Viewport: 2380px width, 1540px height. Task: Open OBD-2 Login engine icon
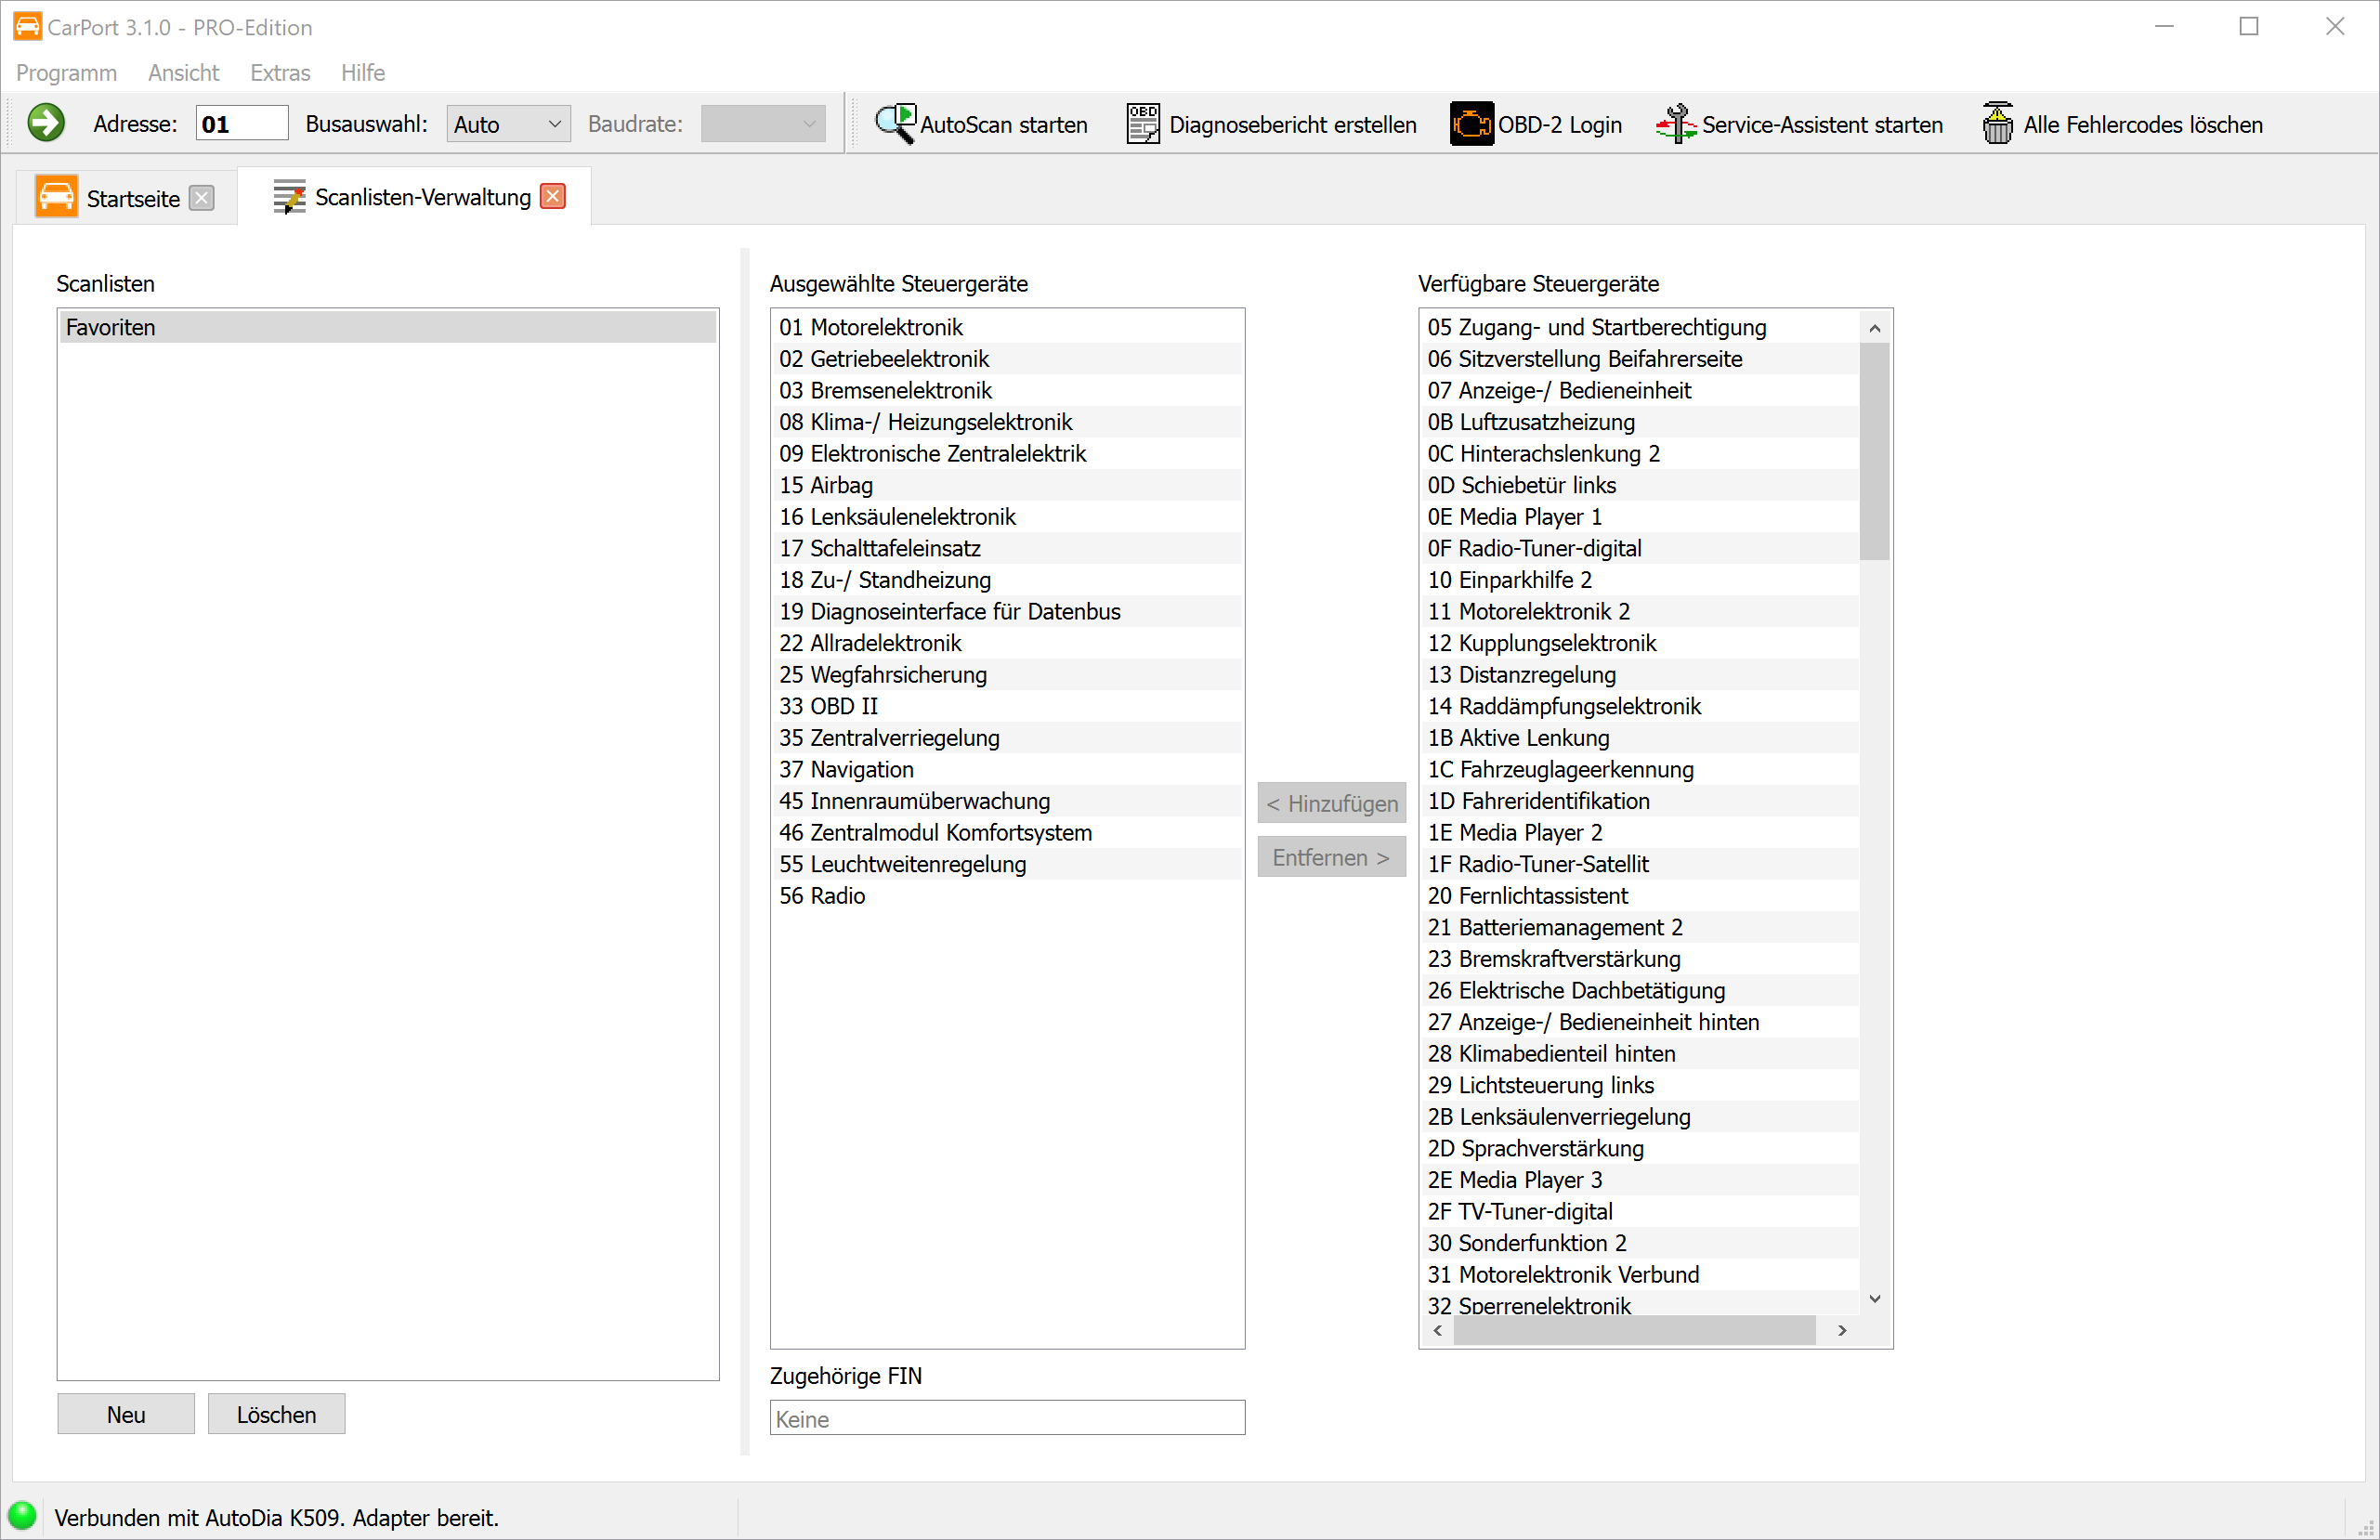tap(1470, 124)
